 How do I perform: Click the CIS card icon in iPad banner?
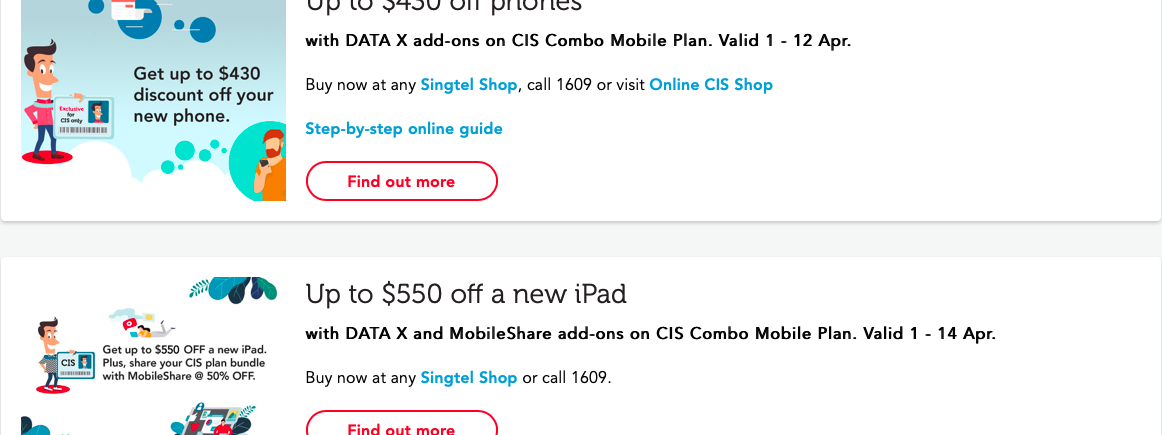pos(75,363)
